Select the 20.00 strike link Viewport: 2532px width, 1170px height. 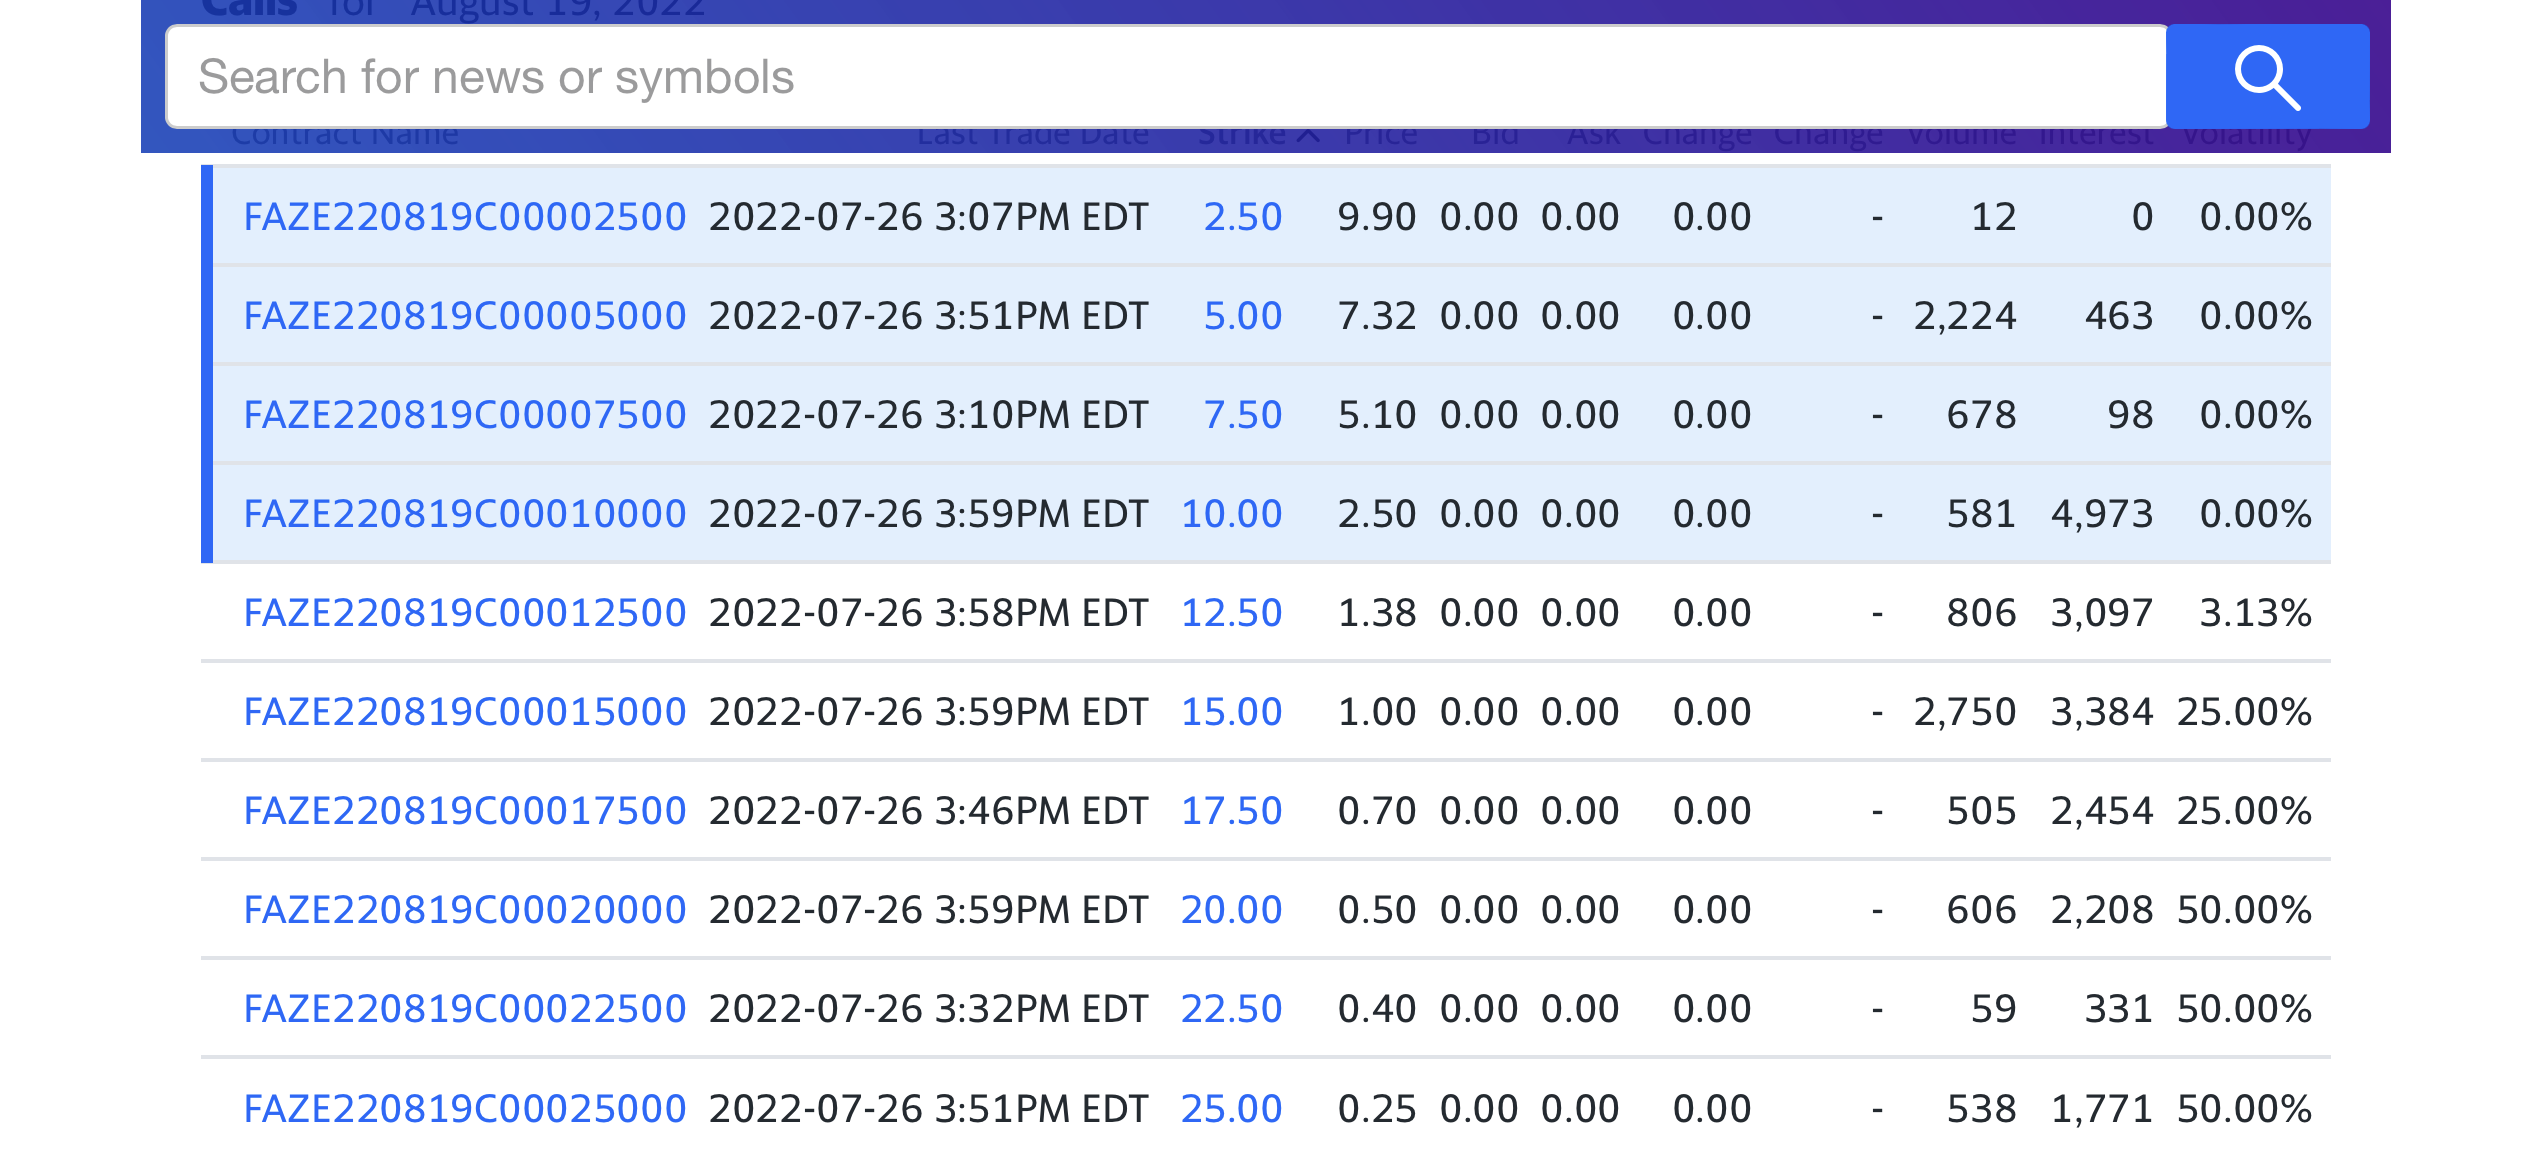coord(1231,910)
